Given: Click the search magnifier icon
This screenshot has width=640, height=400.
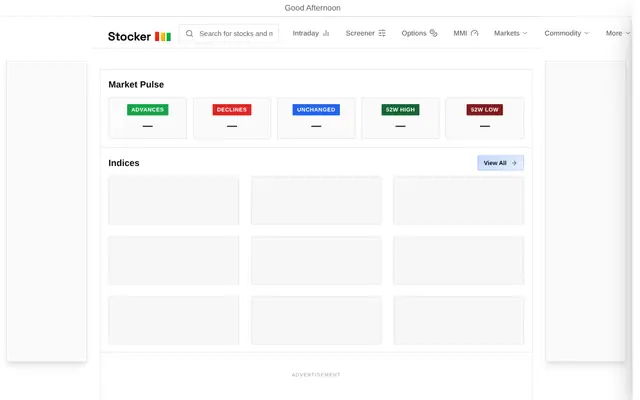Looking at the screenshot, I should click(x=189, y=33).
